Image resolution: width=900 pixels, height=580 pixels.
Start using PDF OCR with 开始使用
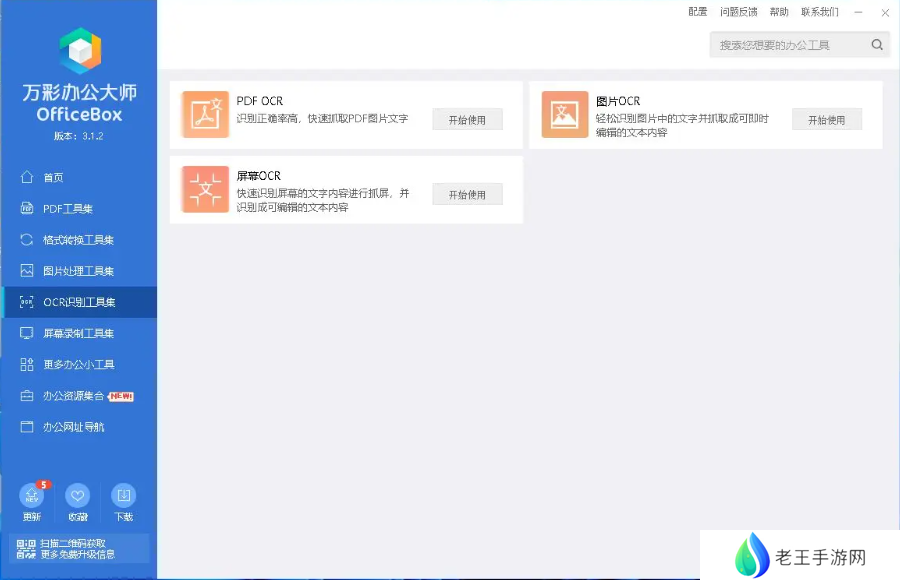pos(467,120)
